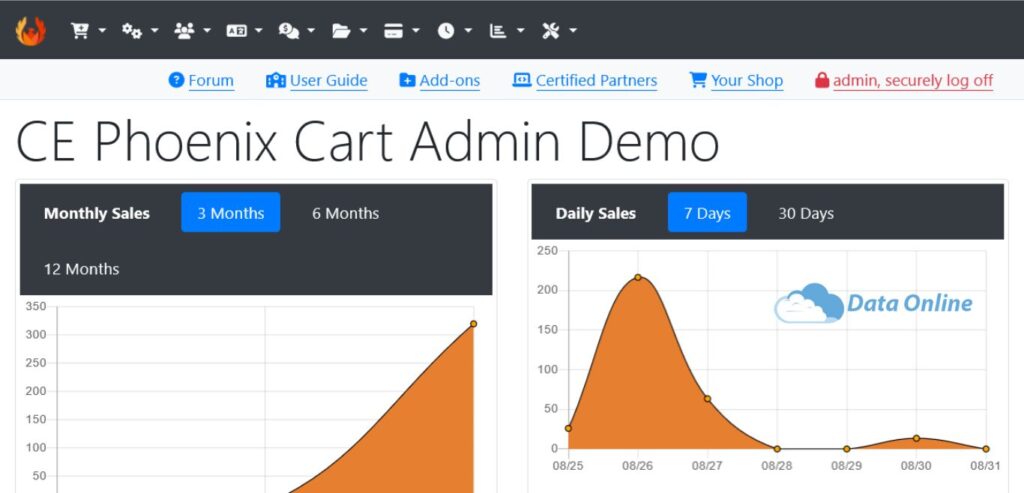Click the '250' y-axis label on Daily Sales

pos(547,251)
